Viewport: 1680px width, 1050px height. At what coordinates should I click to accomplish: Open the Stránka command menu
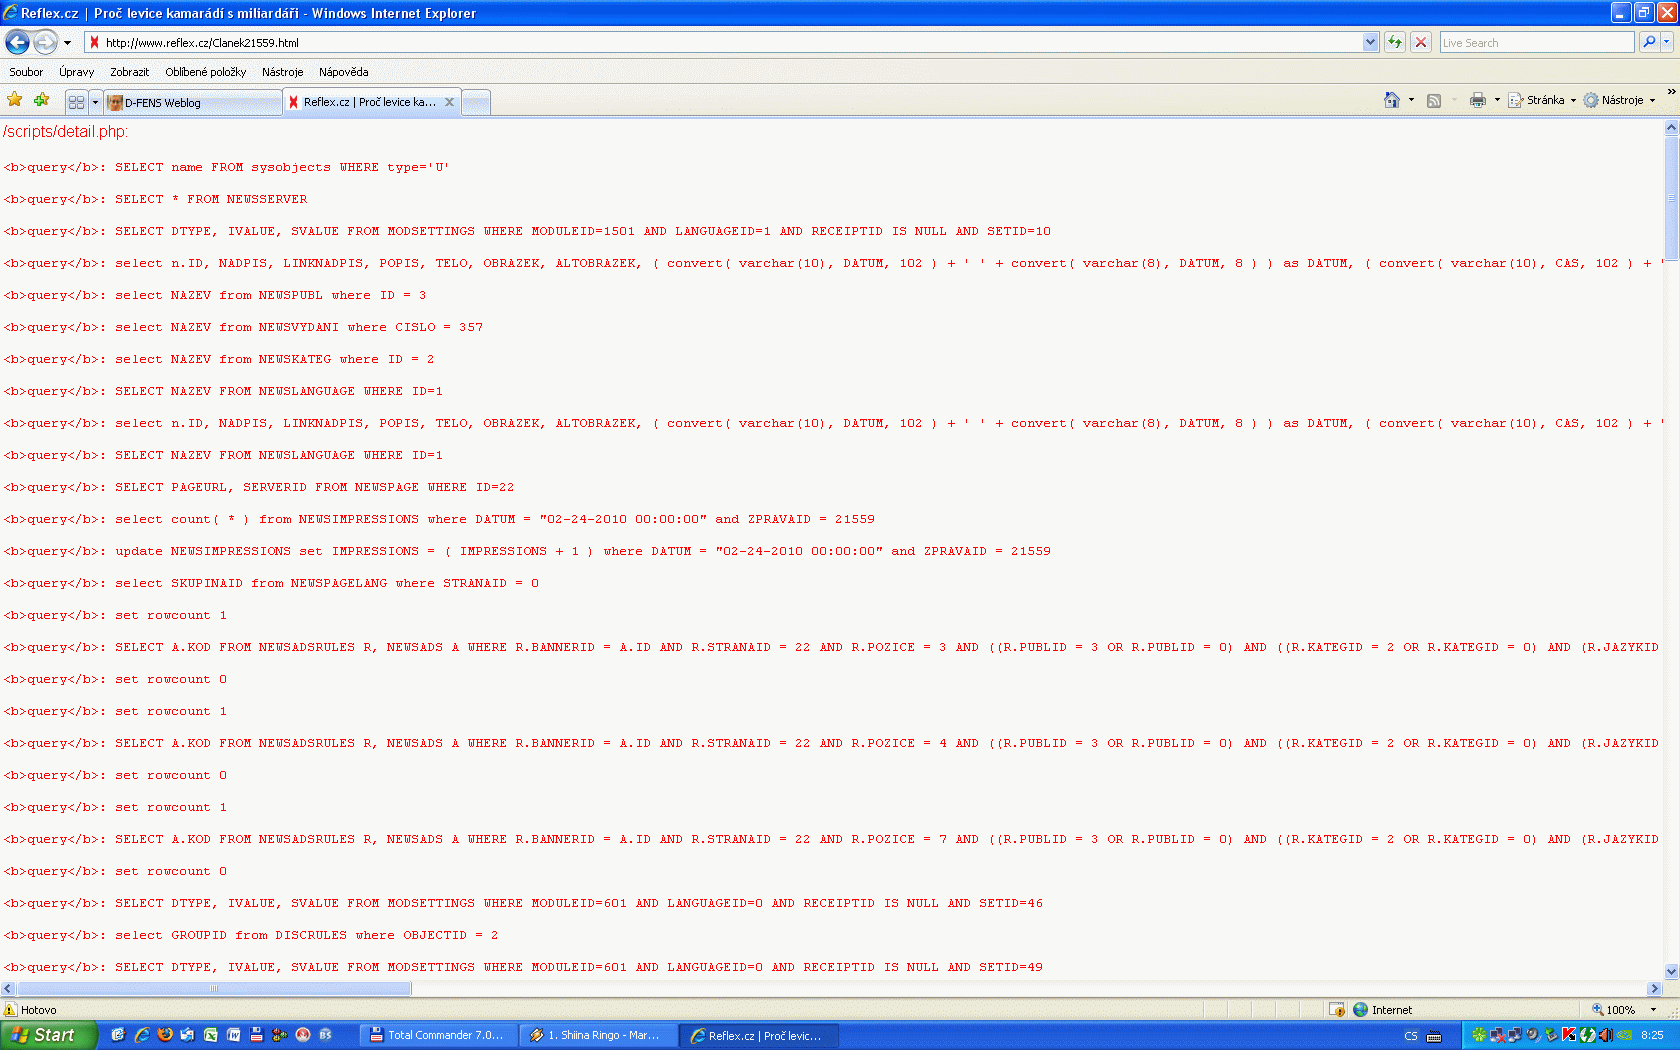pyautogui.click(x=1542, y=100)
